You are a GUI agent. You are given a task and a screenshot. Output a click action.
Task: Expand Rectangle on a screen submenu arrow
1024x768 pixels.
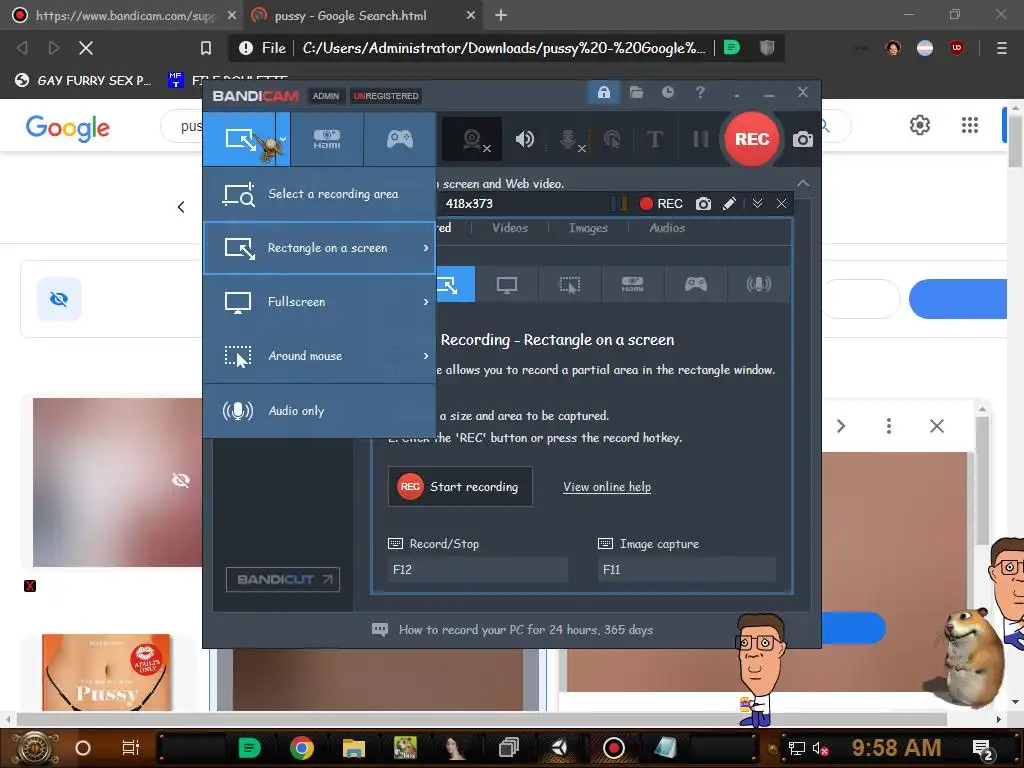[x=426, y=248]
